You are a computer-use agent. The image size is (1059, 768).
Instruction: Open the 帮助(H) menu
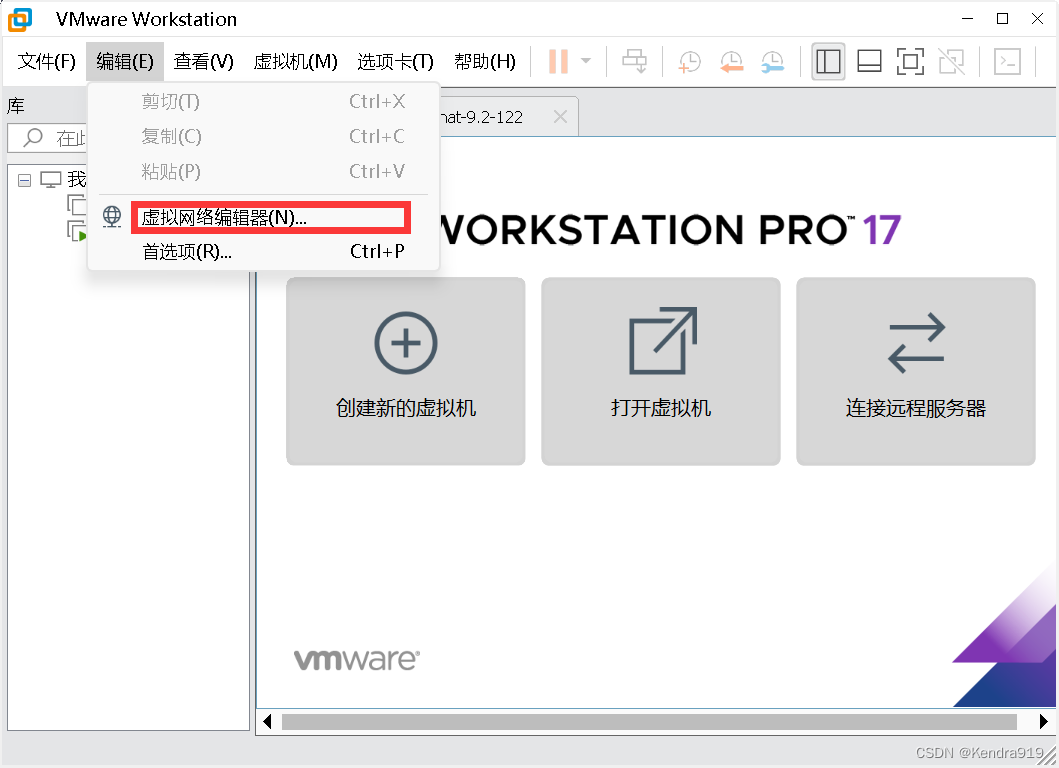click(x=484, y=61)
